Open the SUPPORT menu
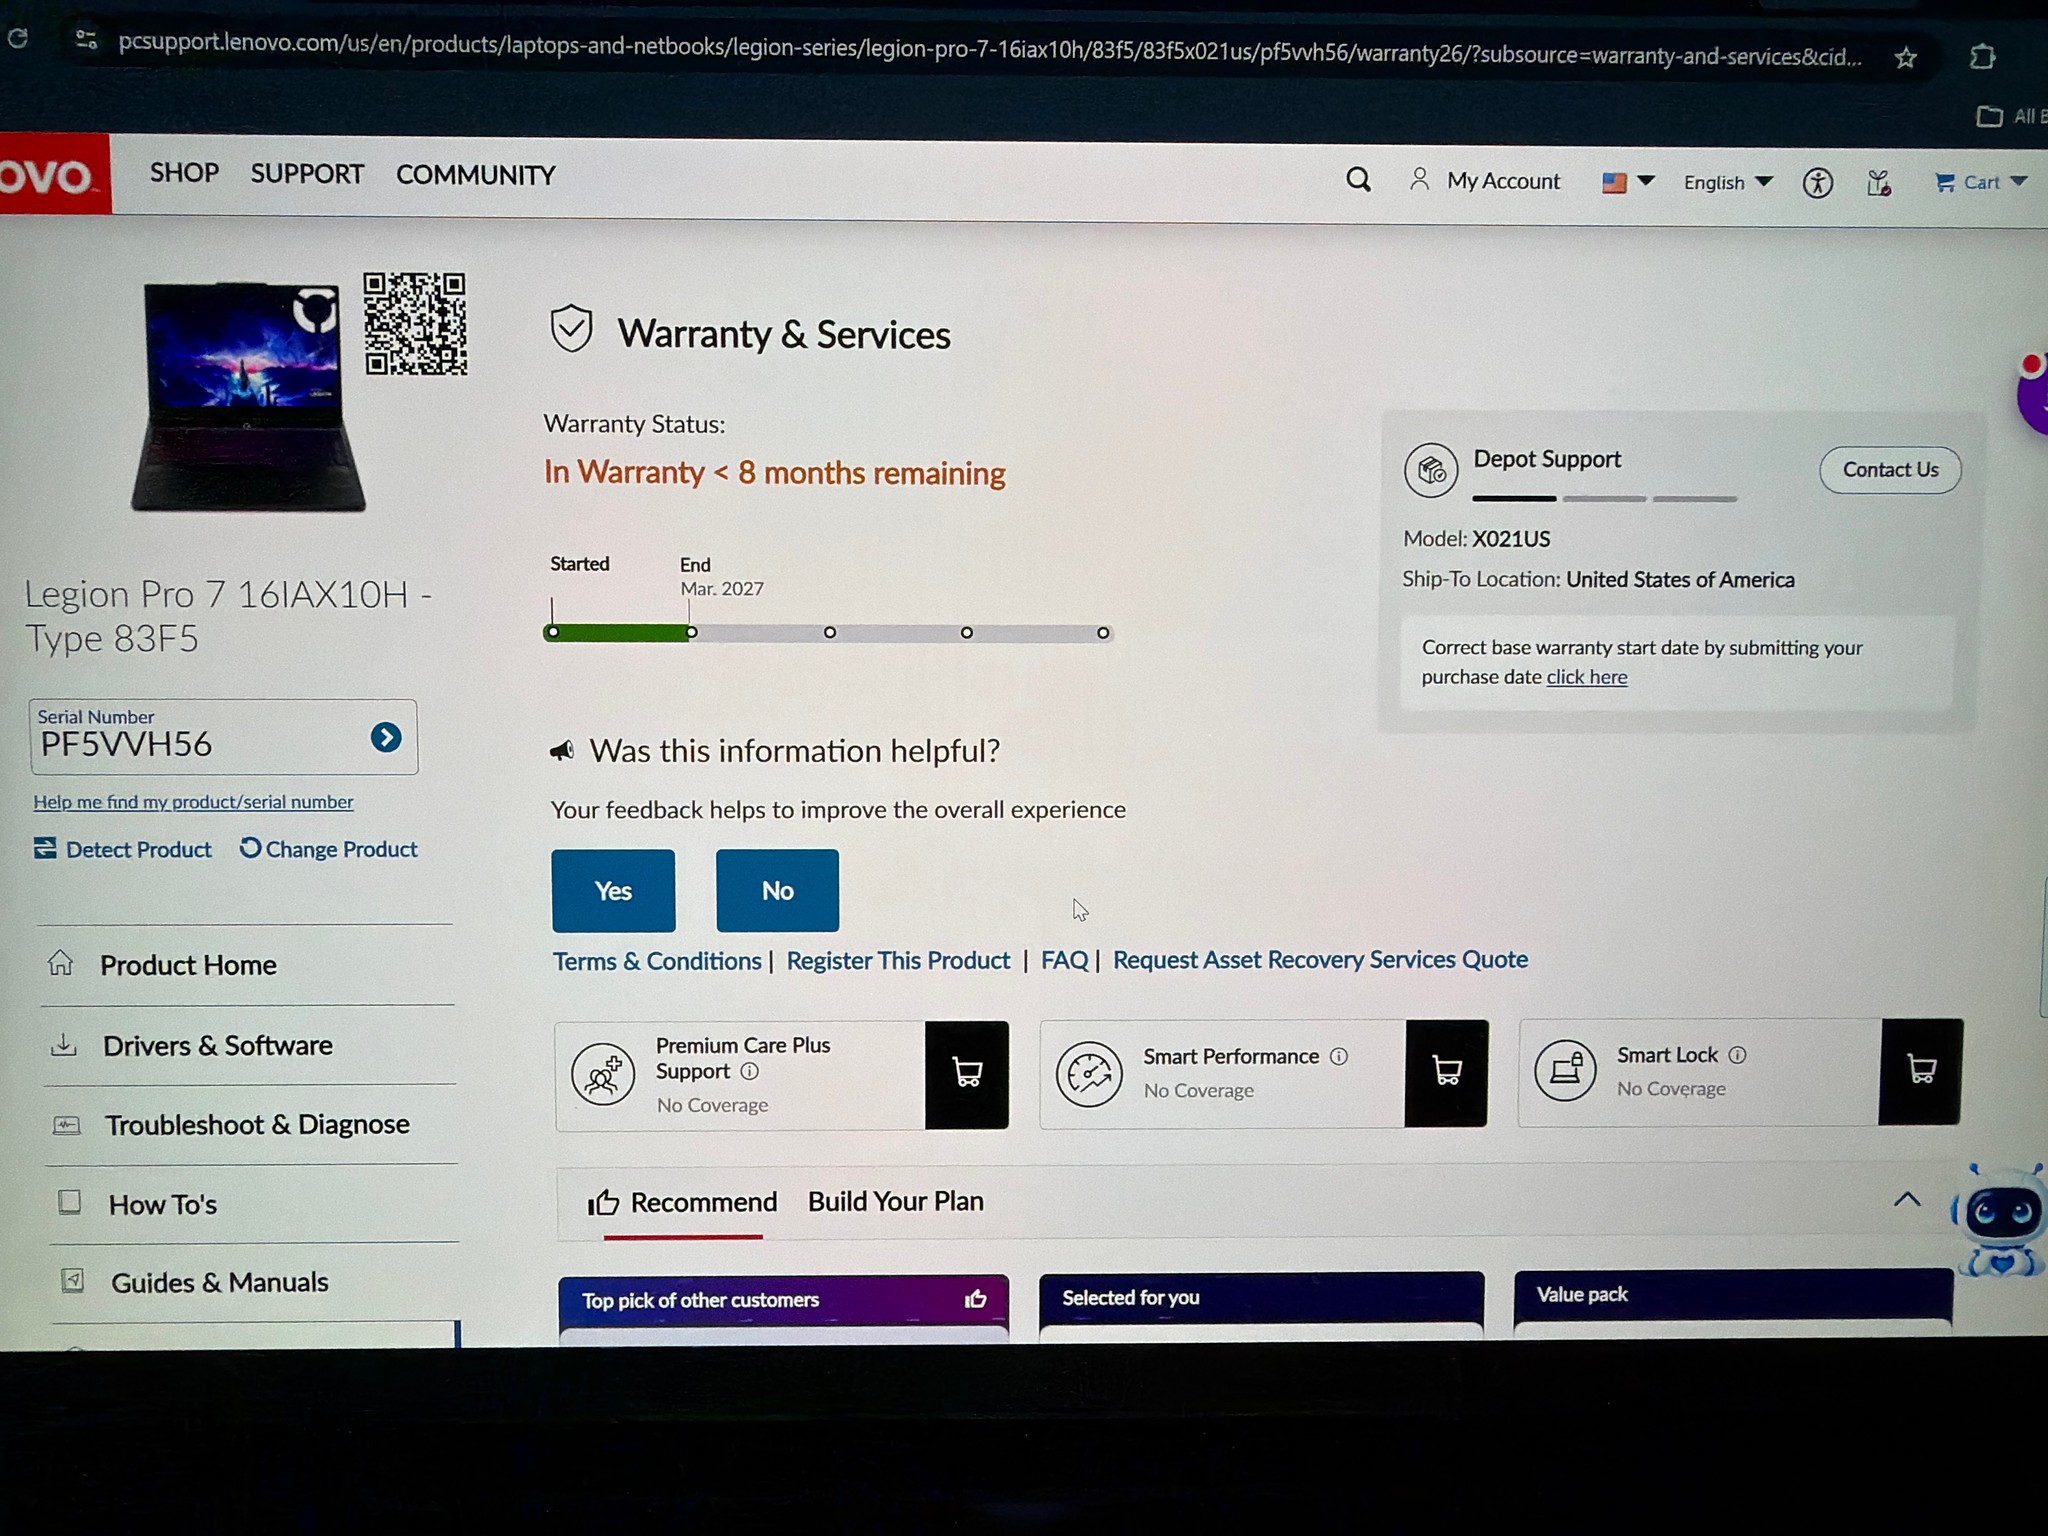The width and height of the screenshot is (2048, 1536). 307,174
